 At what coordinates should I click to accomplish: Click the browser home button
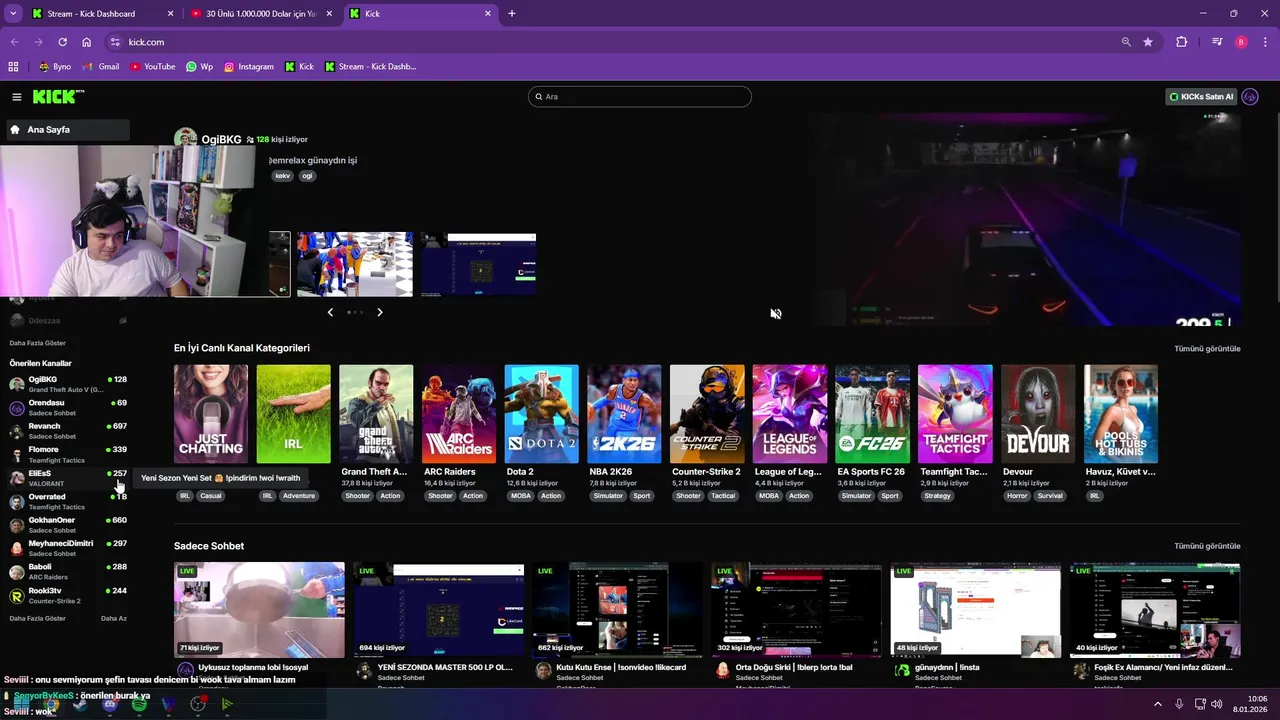click(87, 42)
